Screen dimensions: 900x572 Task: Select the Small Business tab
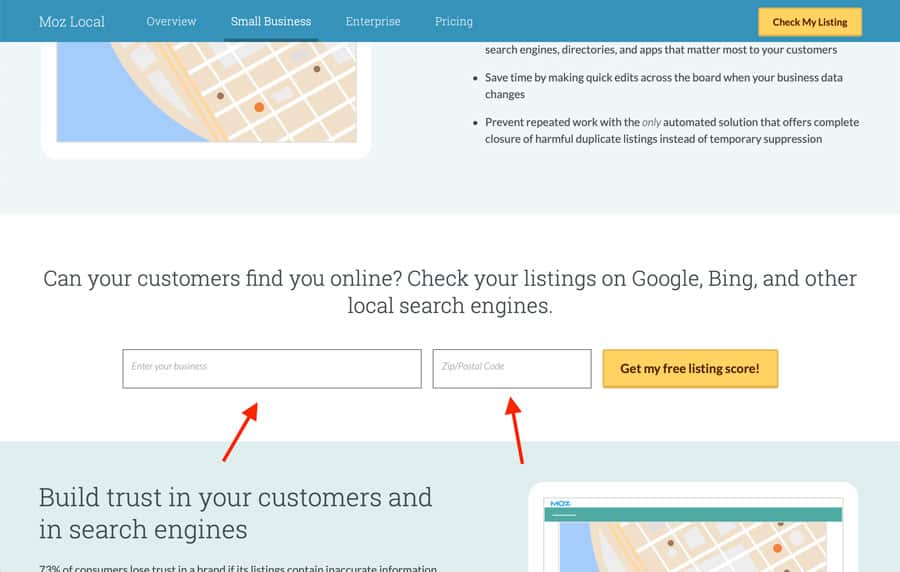(x=270, y=21)
